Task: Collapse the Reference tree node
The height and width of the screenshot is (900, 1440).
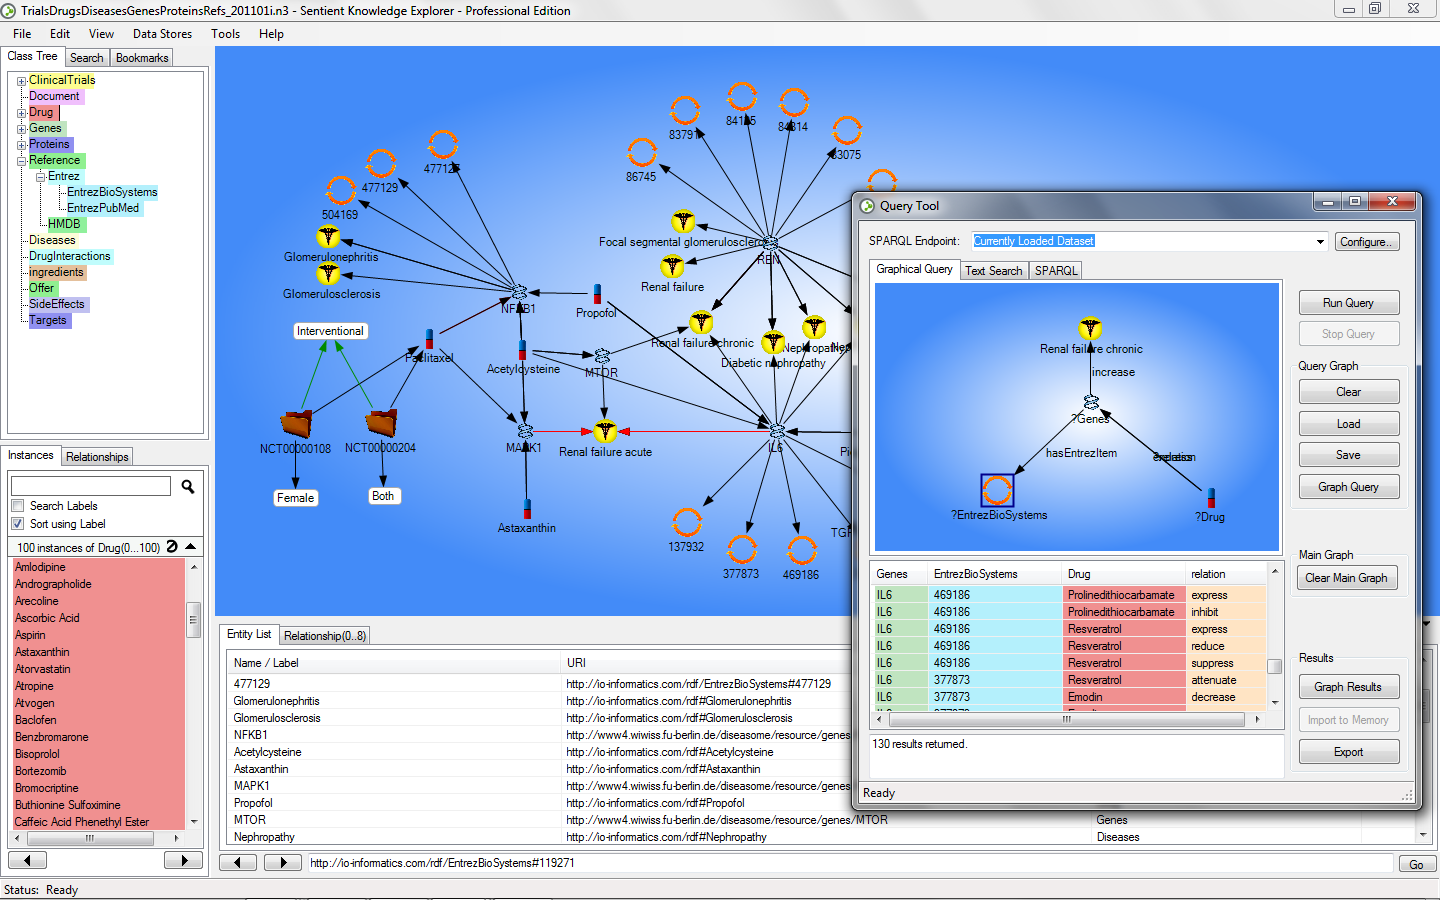Action: [x=21, y=161]
